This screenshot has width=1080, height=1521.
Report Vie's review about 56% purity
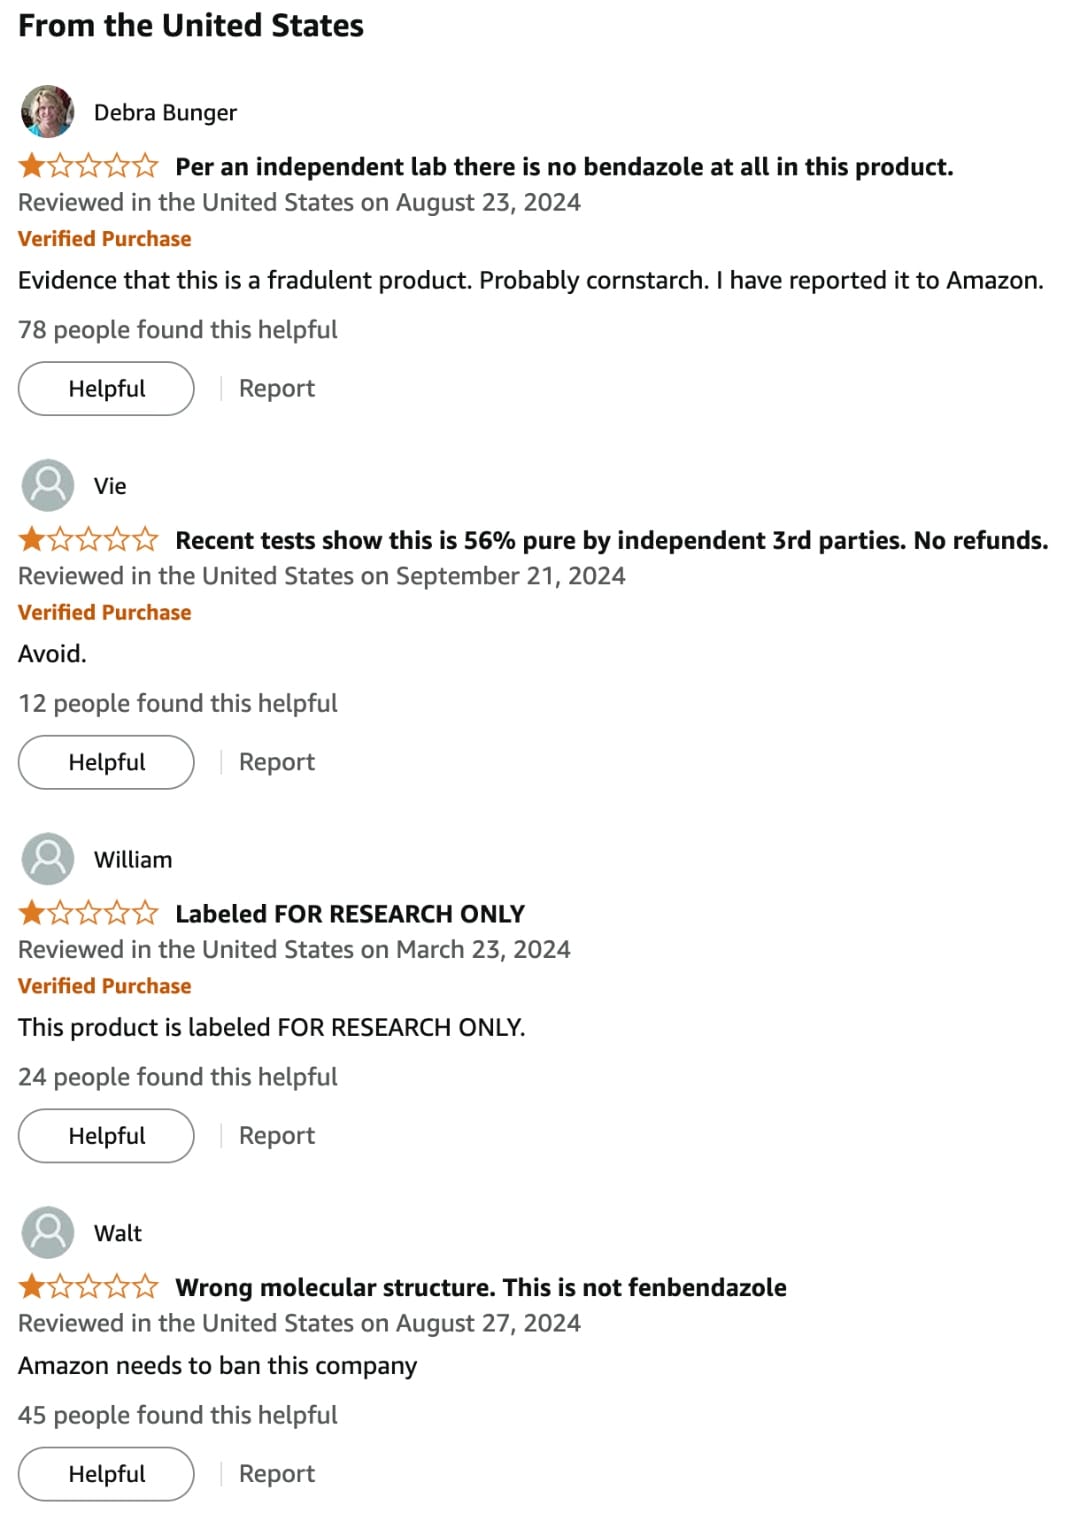[x=276, y=761]
